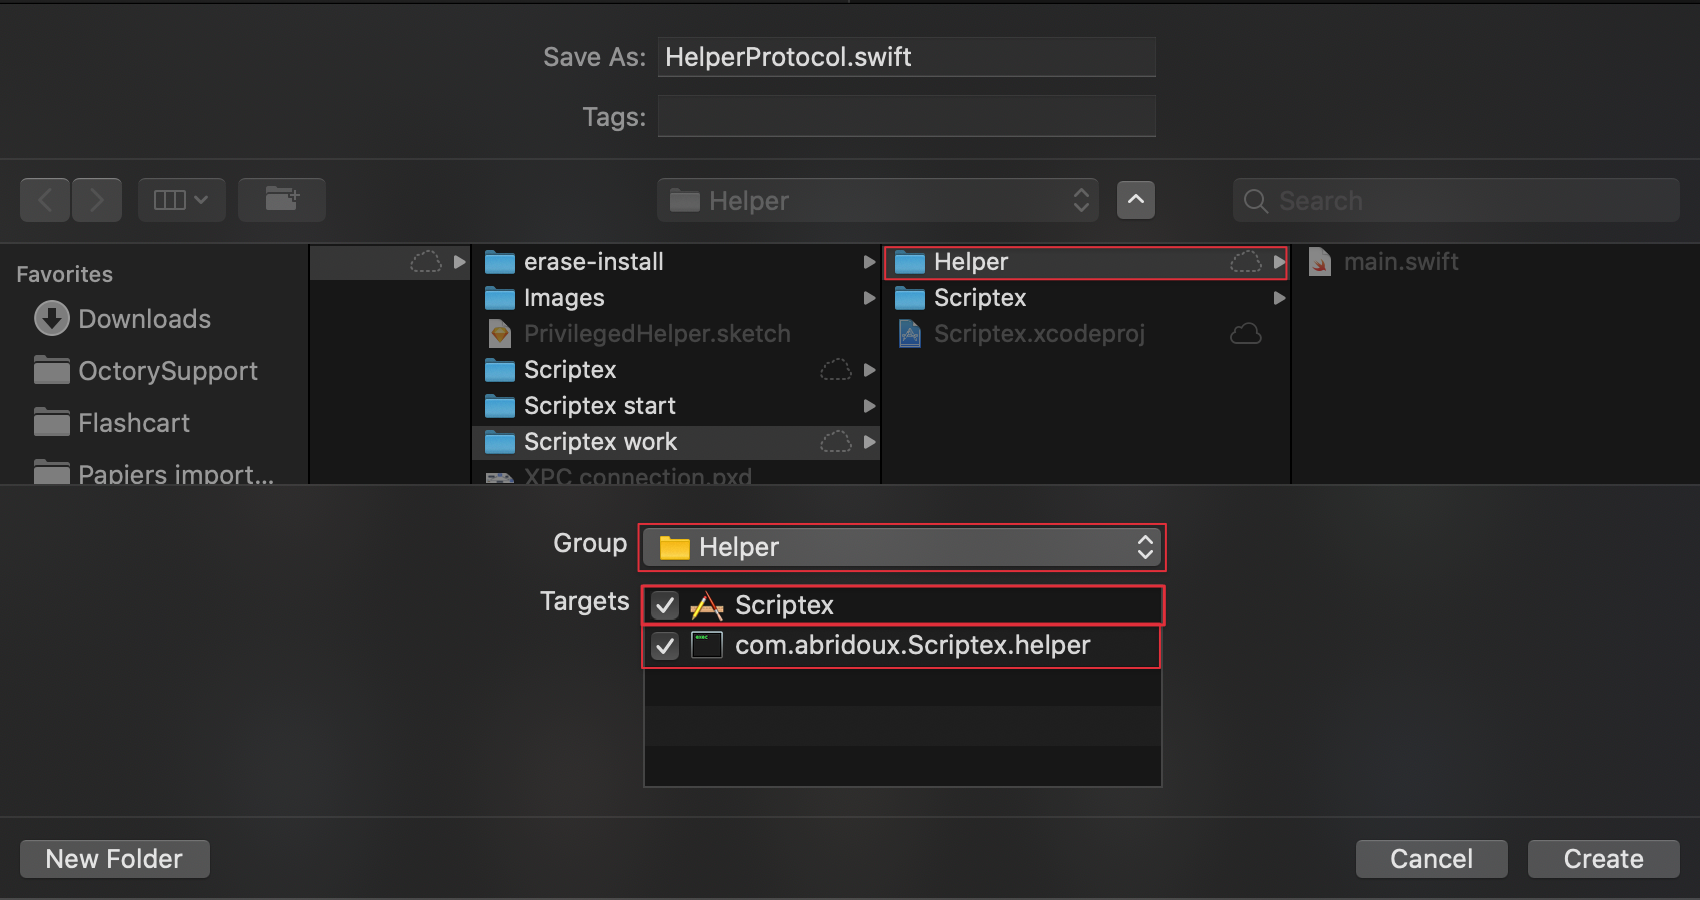Click the new folder toolbar icon
Viewport: 1700px width, 900px height.
(282, 200)
